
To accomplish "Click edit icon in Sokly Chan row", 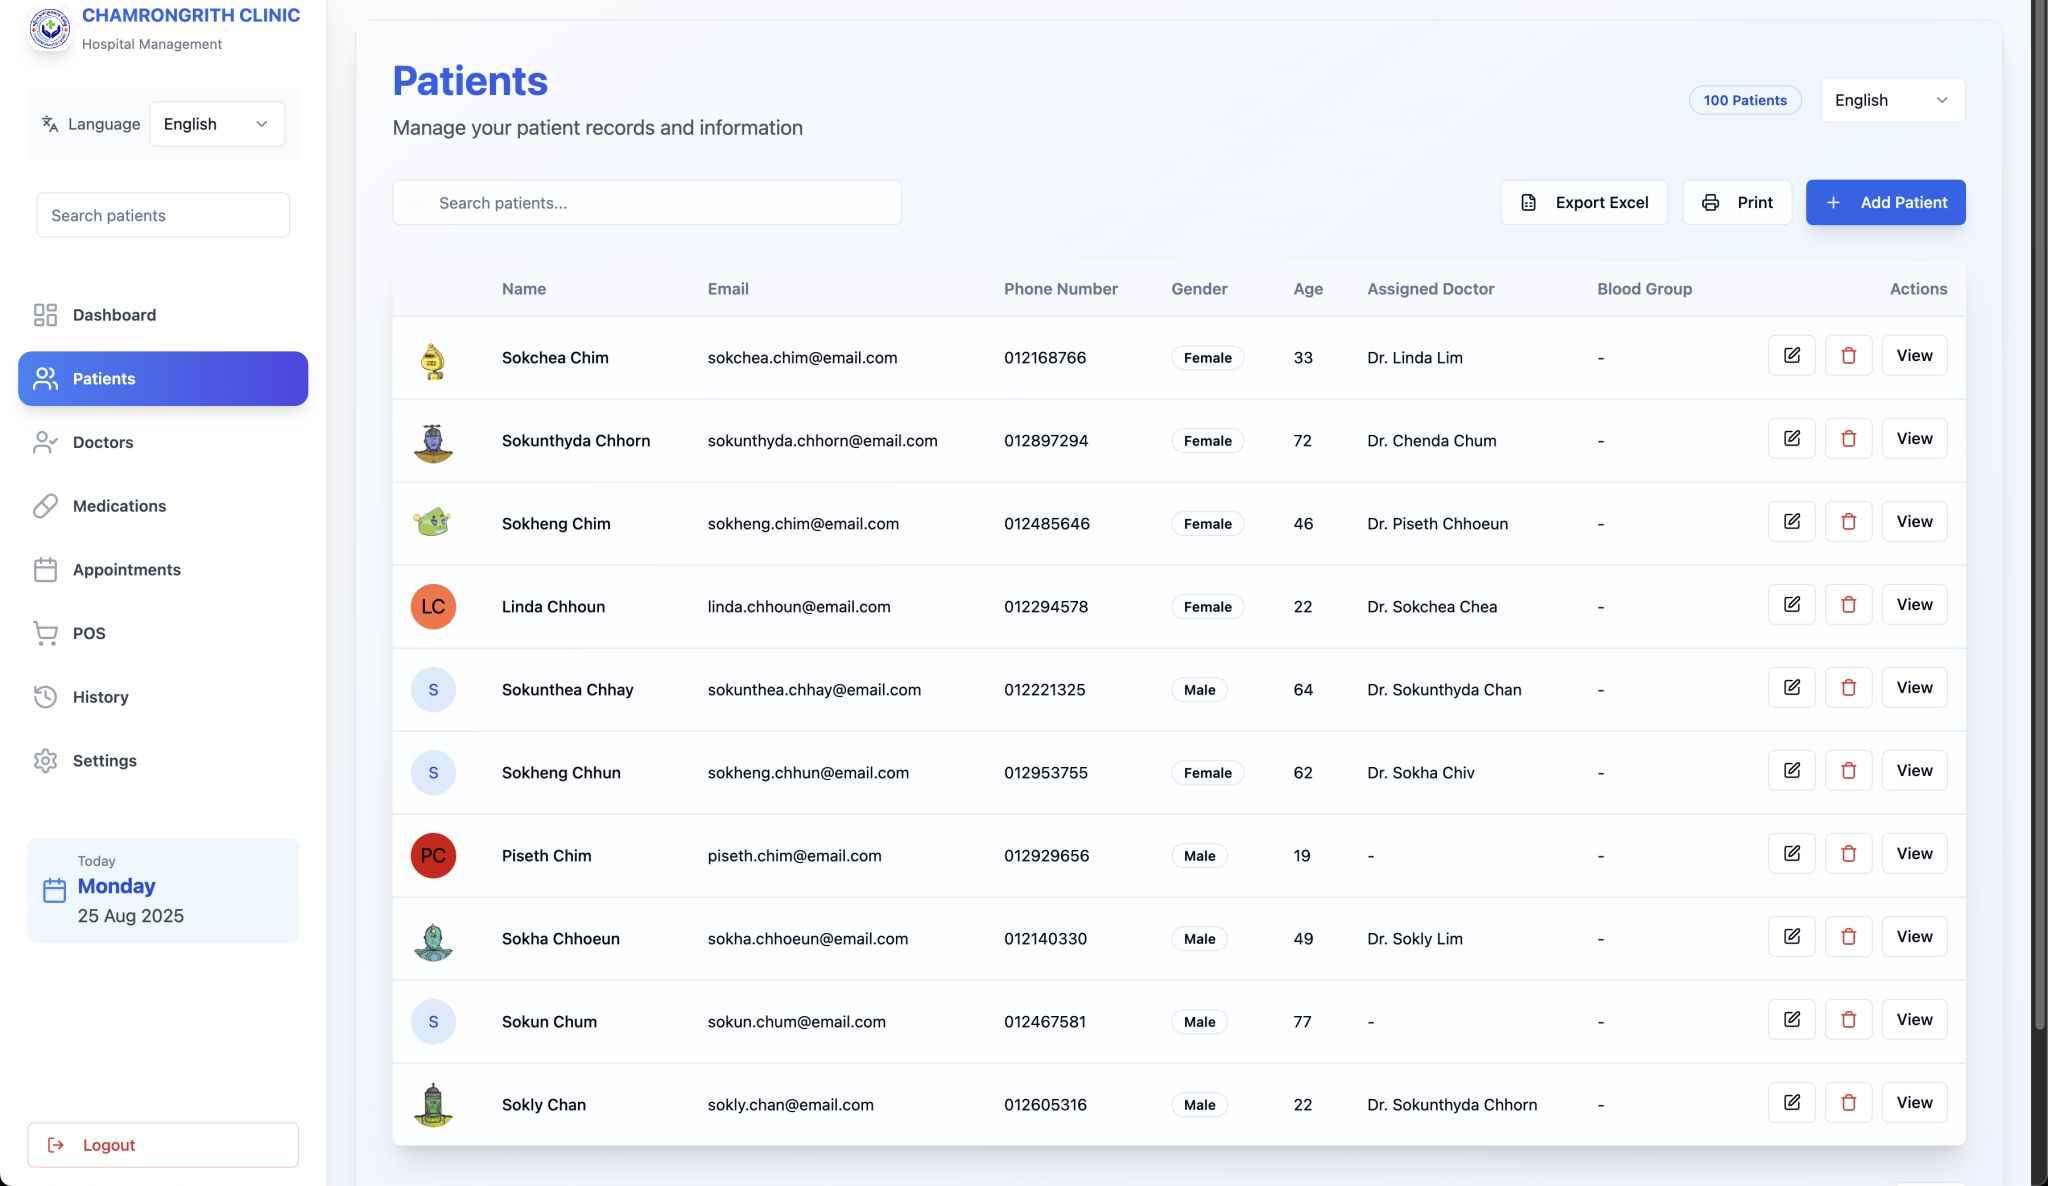I will point(1791,1102).
